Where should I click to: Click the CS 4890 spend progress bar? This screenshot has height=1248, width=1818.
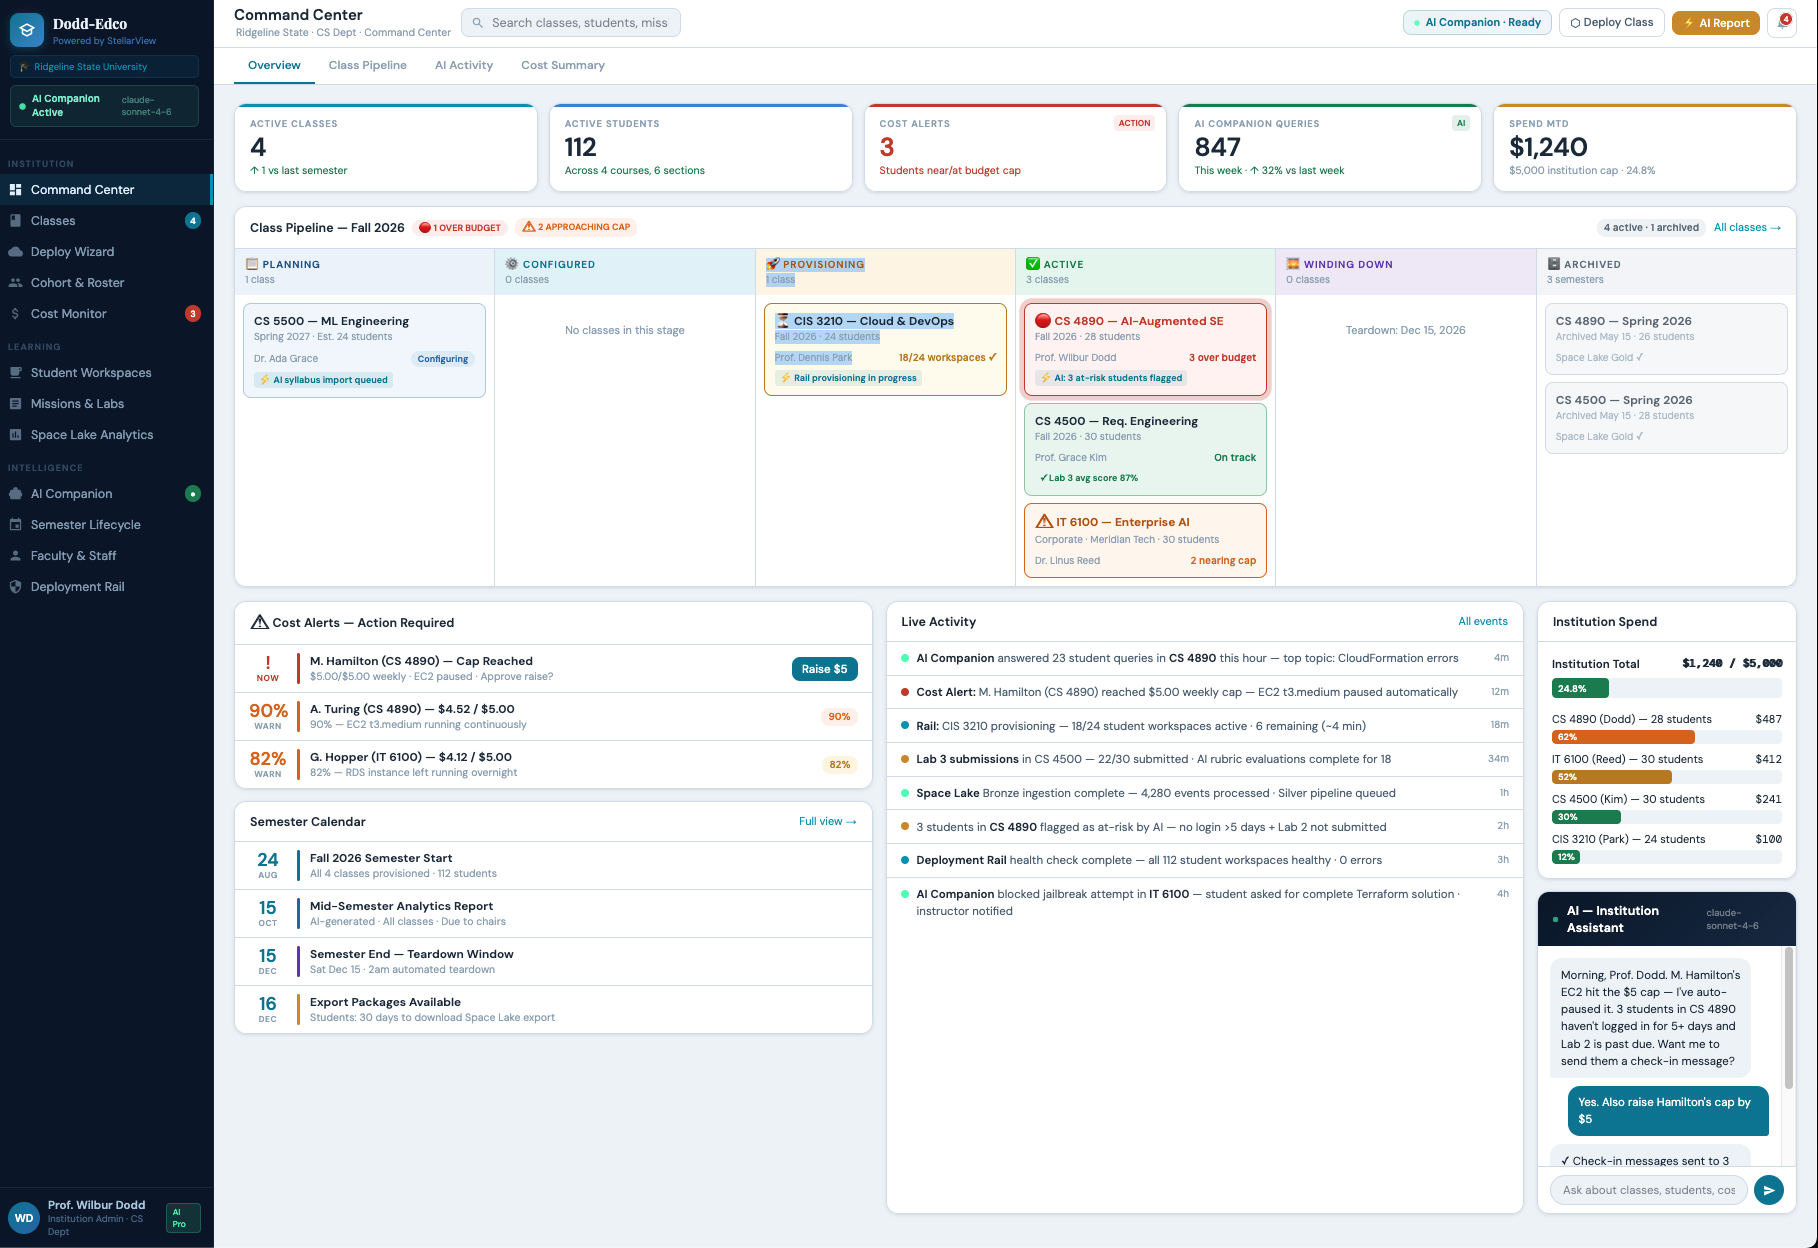(1665, 737)
